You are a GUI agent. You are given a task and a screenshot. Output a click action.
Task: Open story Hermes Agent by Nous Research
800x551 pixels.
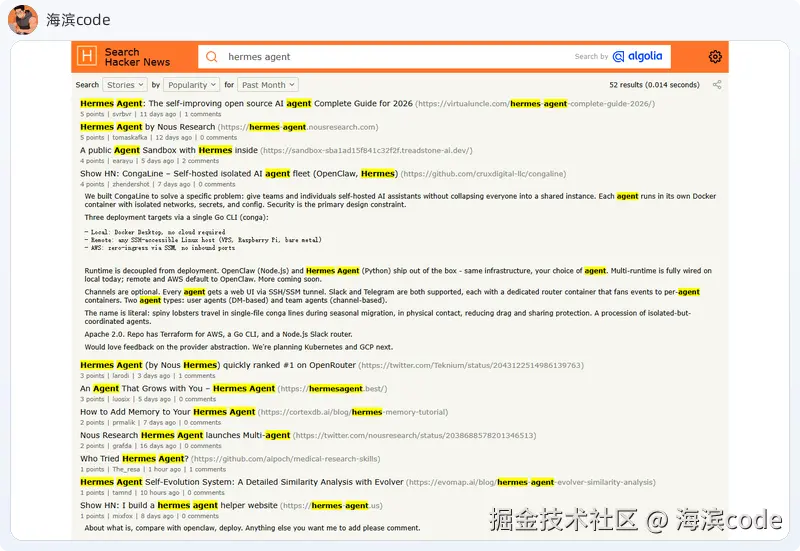pyautogui.click(x=147, y=127)
